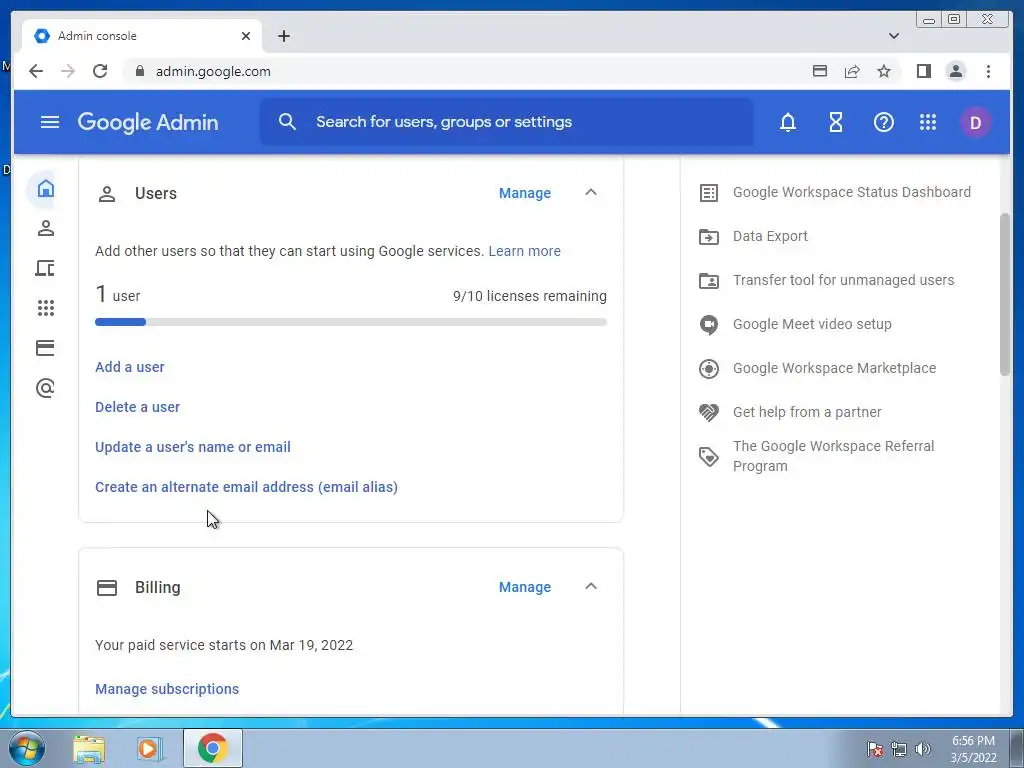This screenshot has height=768, width=1024.
Task: Open Chrome profile icon
Action: (955, 71)
